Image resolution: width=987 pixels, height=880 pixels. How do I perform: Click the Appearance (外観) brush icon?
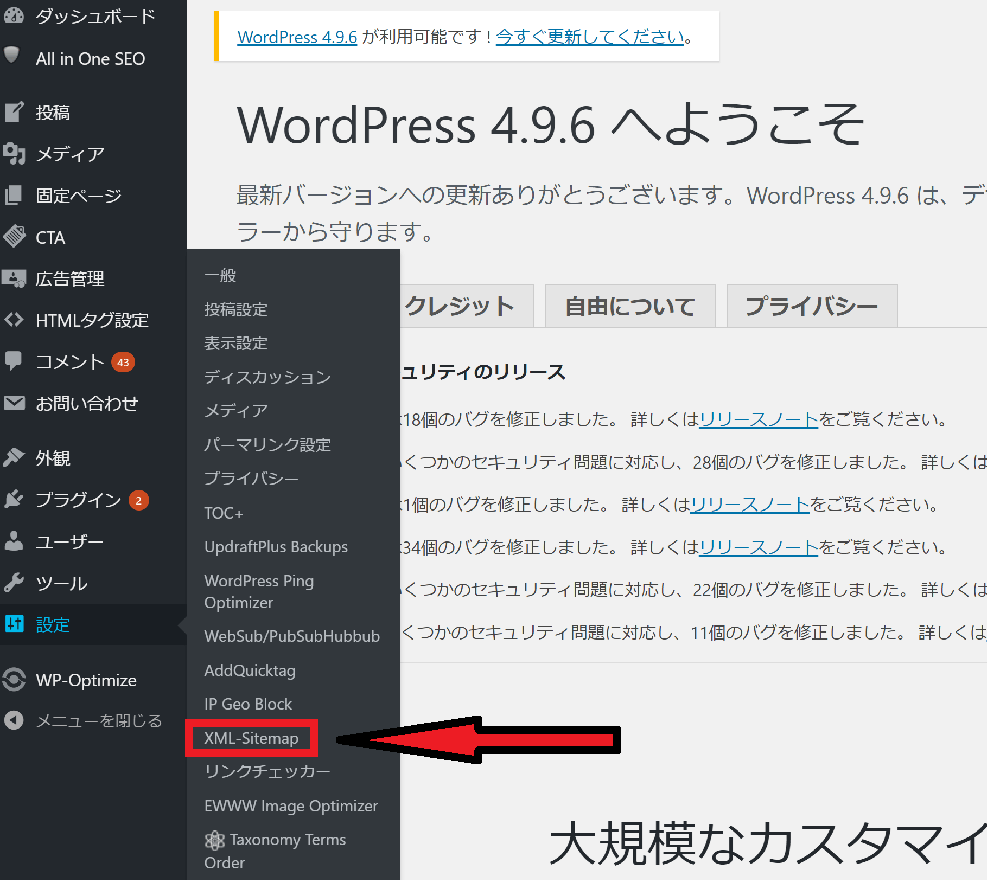tap(14, 458)
